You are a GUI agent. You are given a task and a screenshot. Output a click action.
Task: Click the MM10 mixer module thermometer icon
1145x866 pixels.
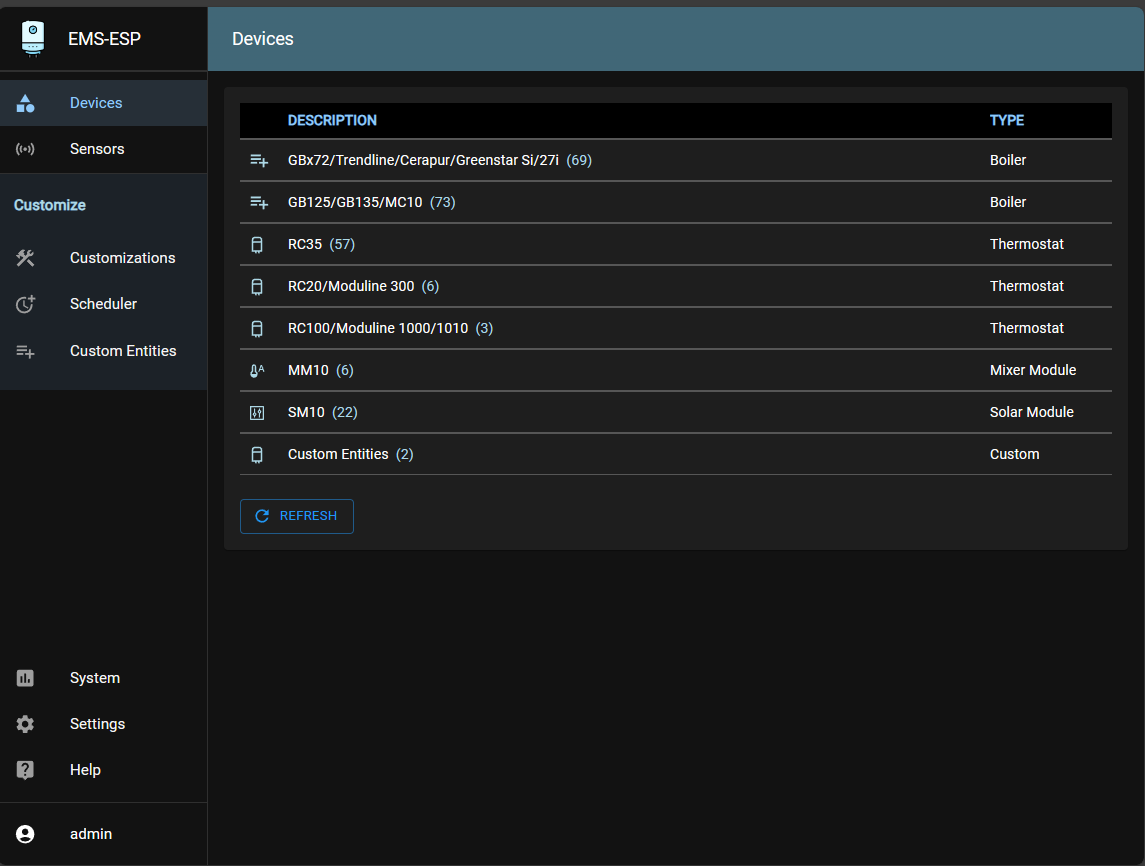point(257,370)
